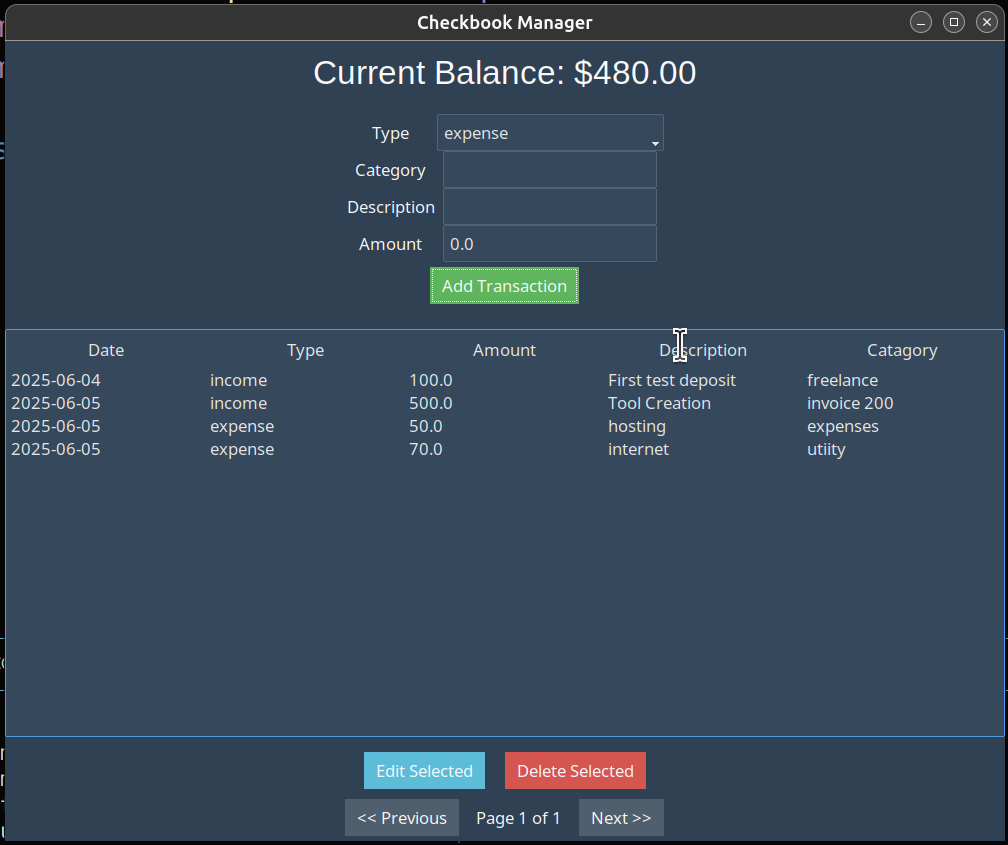Viewport: 1008px width, 845px height.
Task: Select the hosting expense row
Action: coord(505,426)
